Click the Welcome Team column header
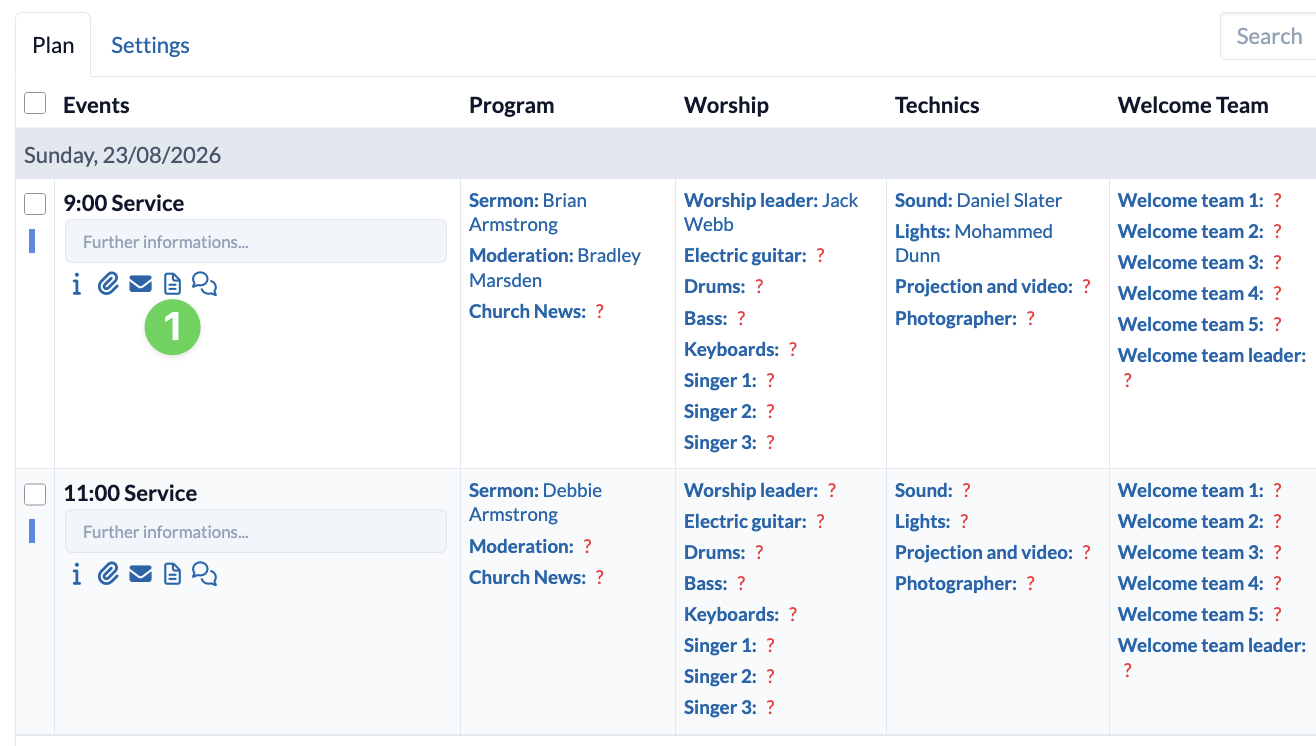Image resolution: width=1316 pixels, height=746 pixels. (1193, 105)
